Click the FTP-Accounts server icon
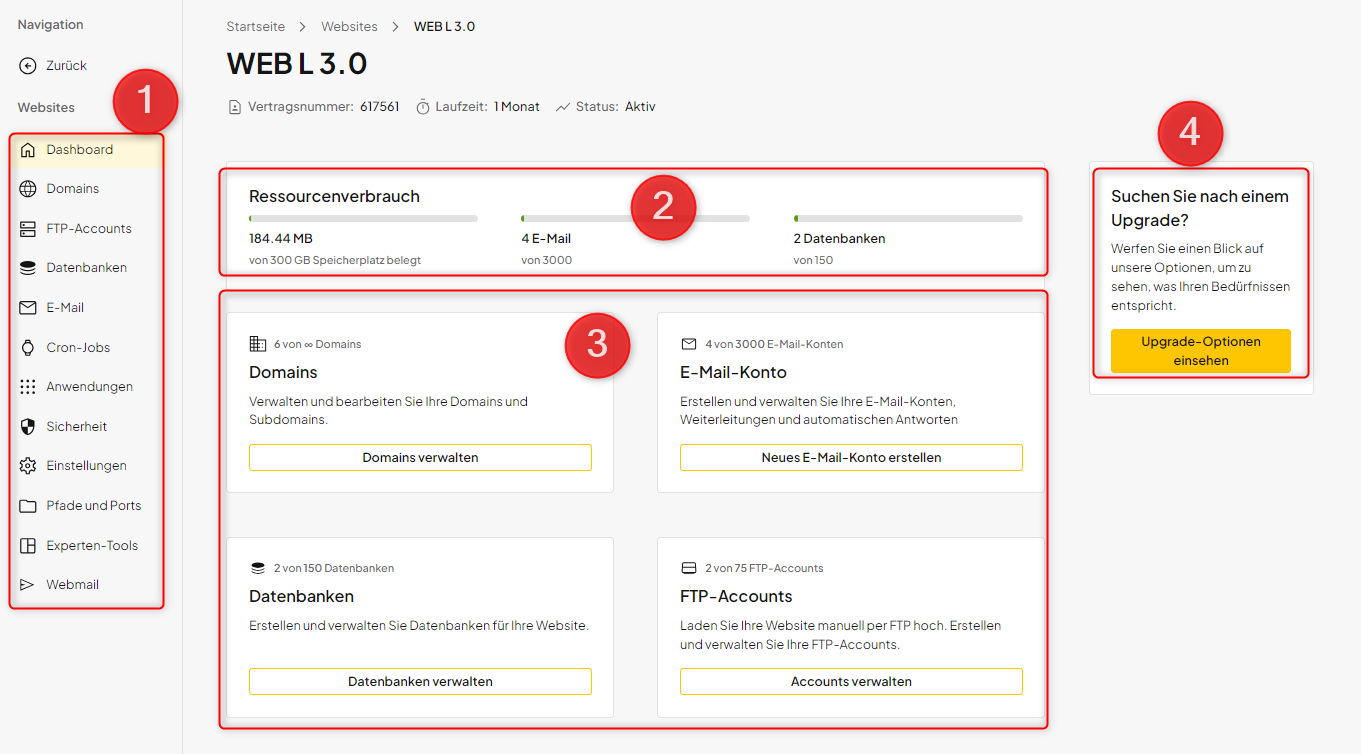The width and height of the screenshot is (1361, 754). [28, 229]
